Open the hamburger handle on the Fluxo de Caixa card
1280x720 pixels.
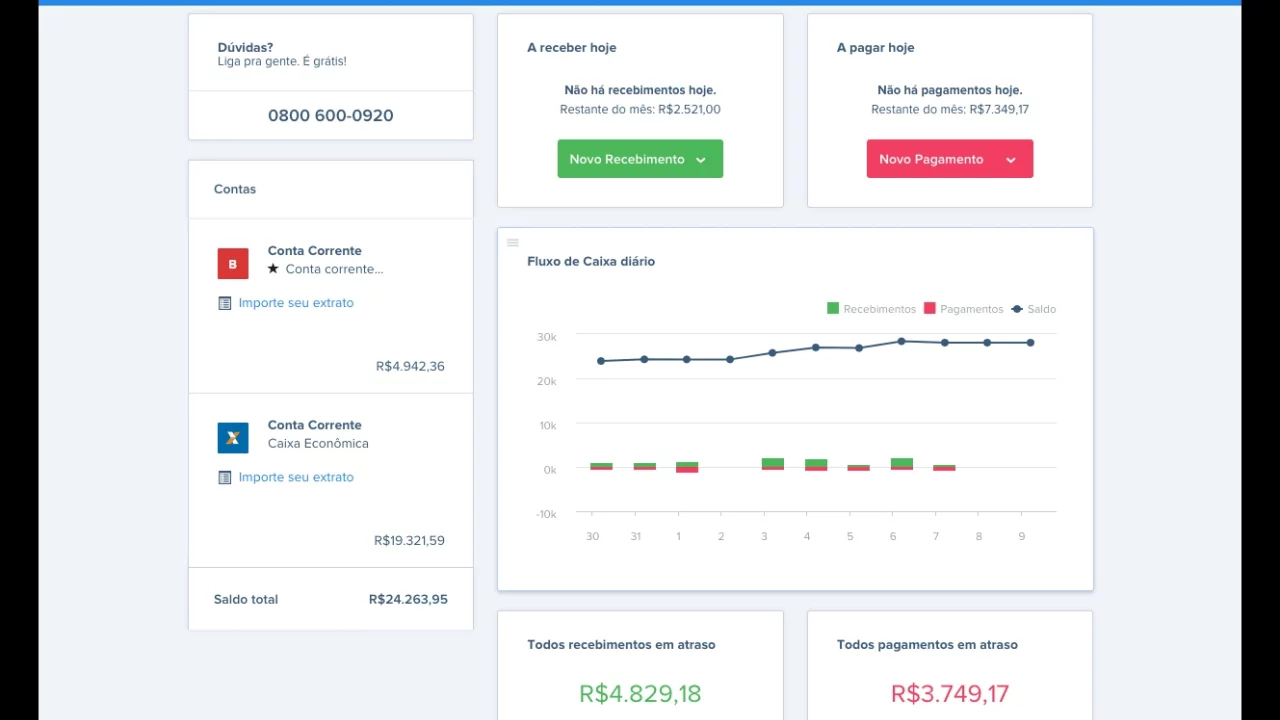(x=513, y=243)
